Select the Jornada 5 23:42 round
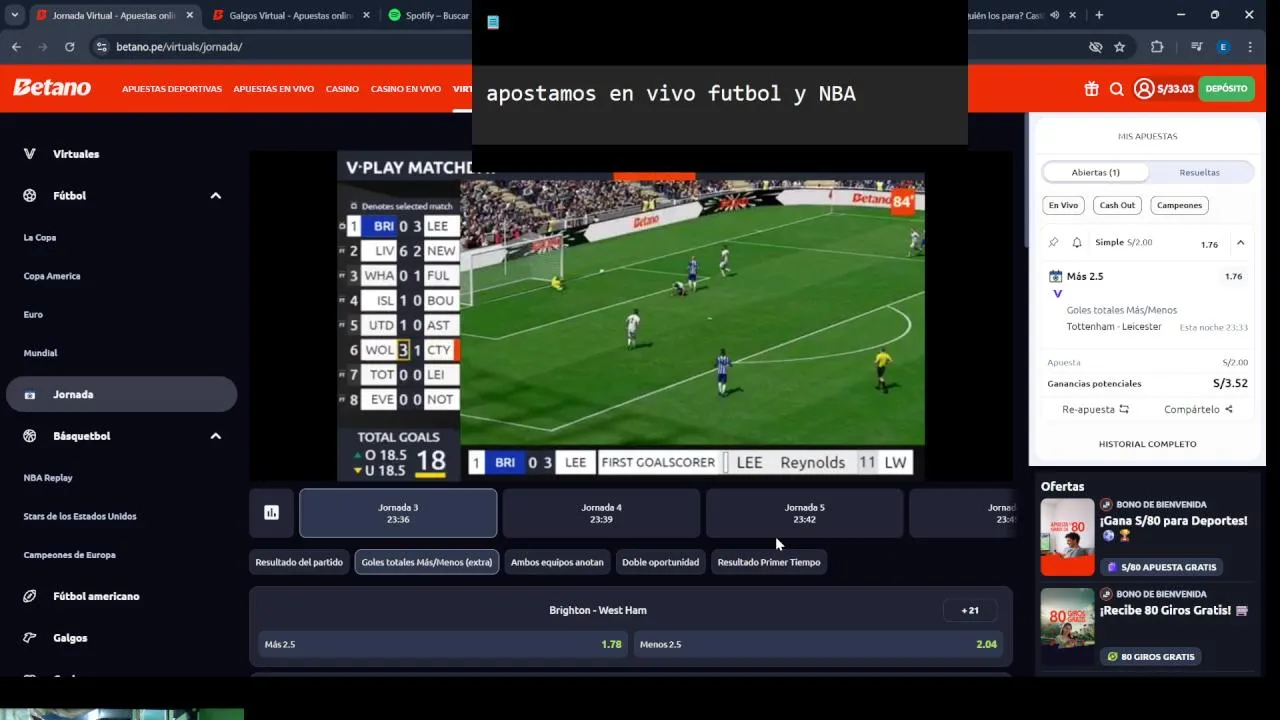This screenshot has height=720, width=1280. (804, 513)
